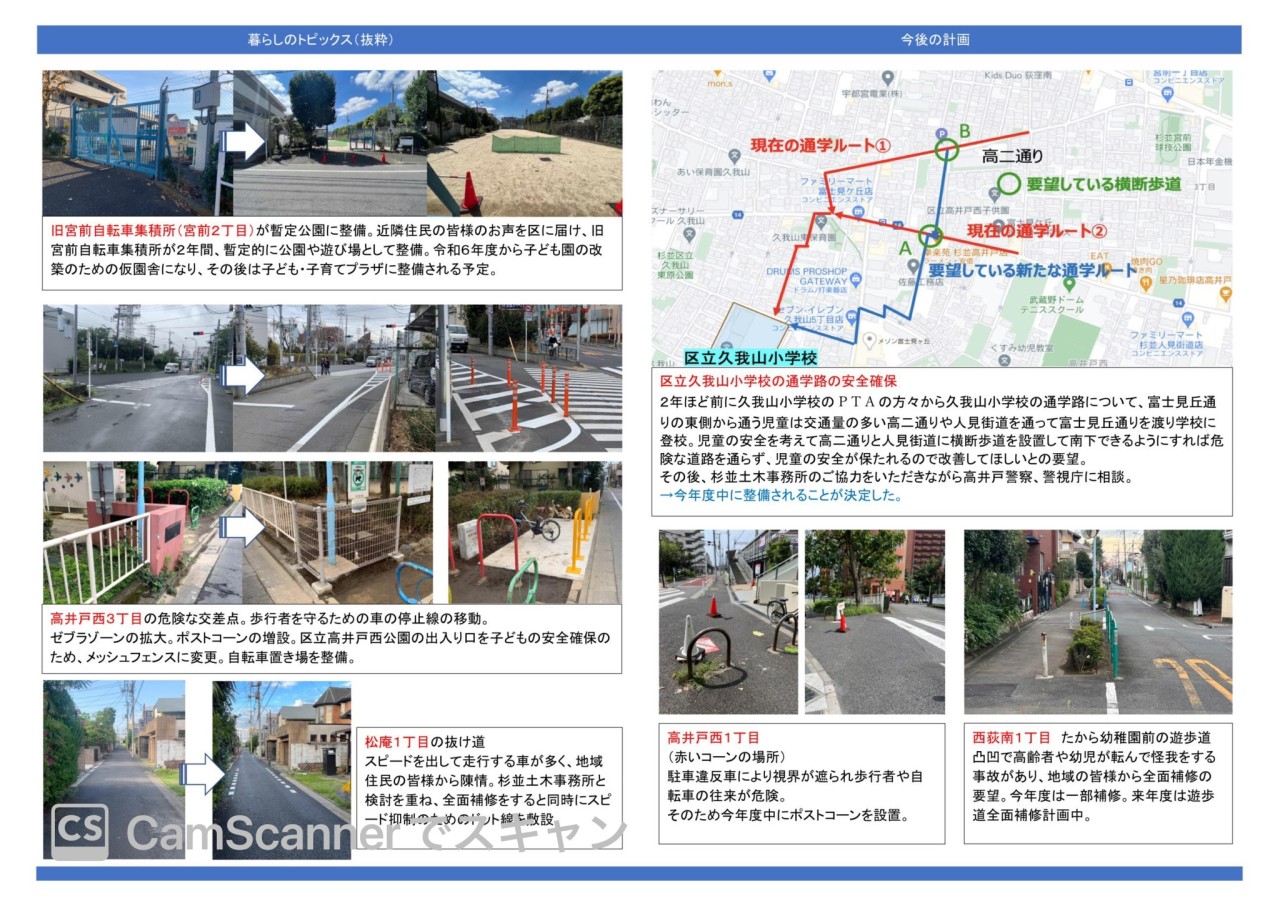Open the 松庵1丁目 before-repair road photo
The width and height of the screenshot is (1280, 906).
pos(114,770)
